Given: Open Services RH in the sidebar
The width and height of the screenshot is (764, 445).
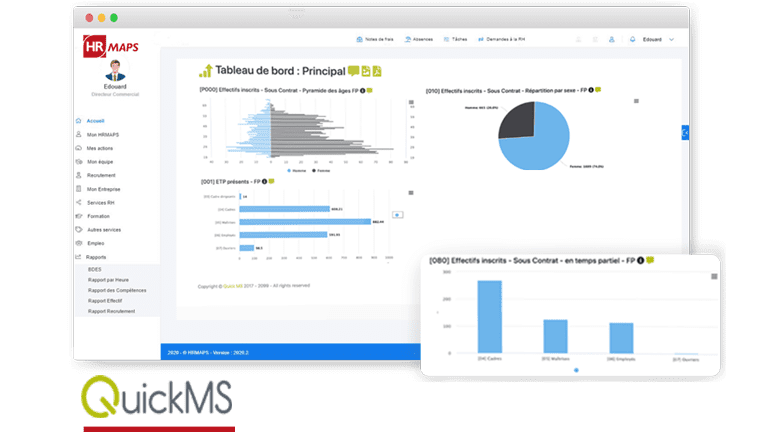Looking at the screenshot, I should point(101,203).
